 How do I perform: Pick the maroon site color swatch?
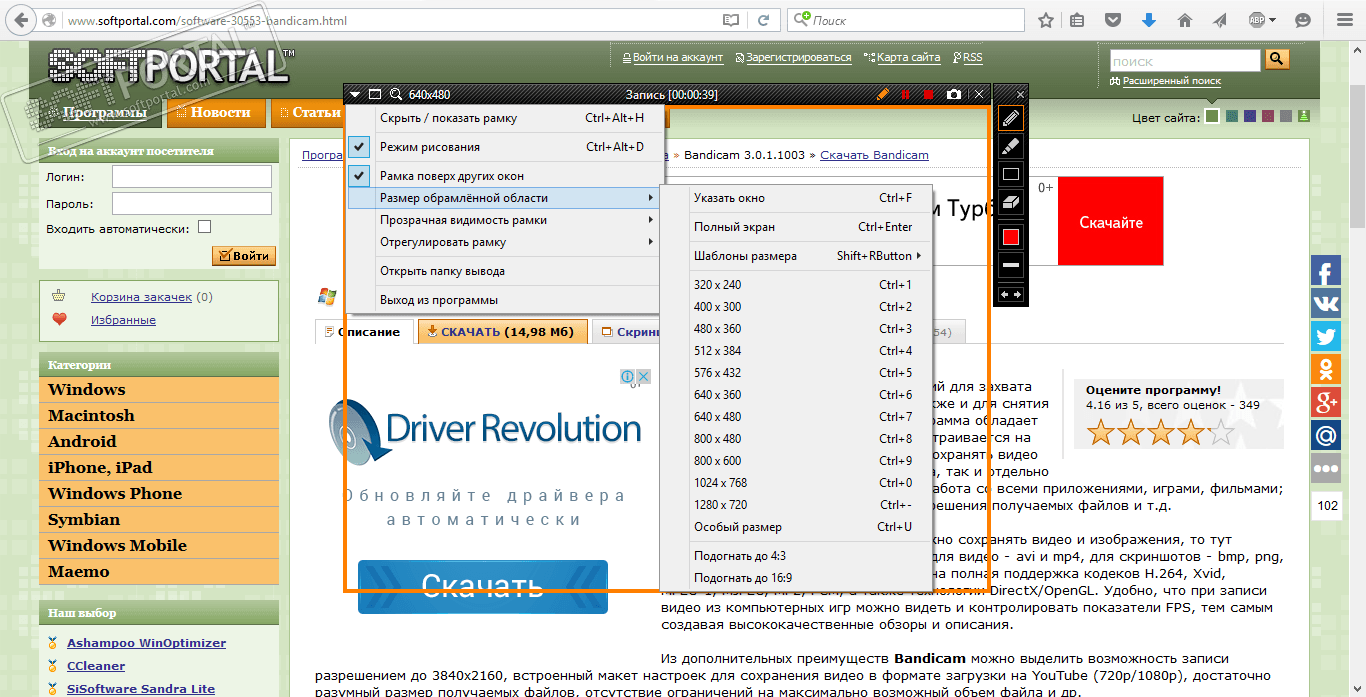(1269, 117)
